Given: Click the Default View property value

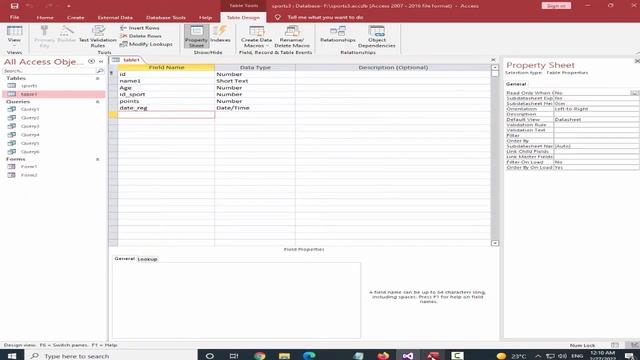Looking at the screenshot, I should click(x=596, y=120).
